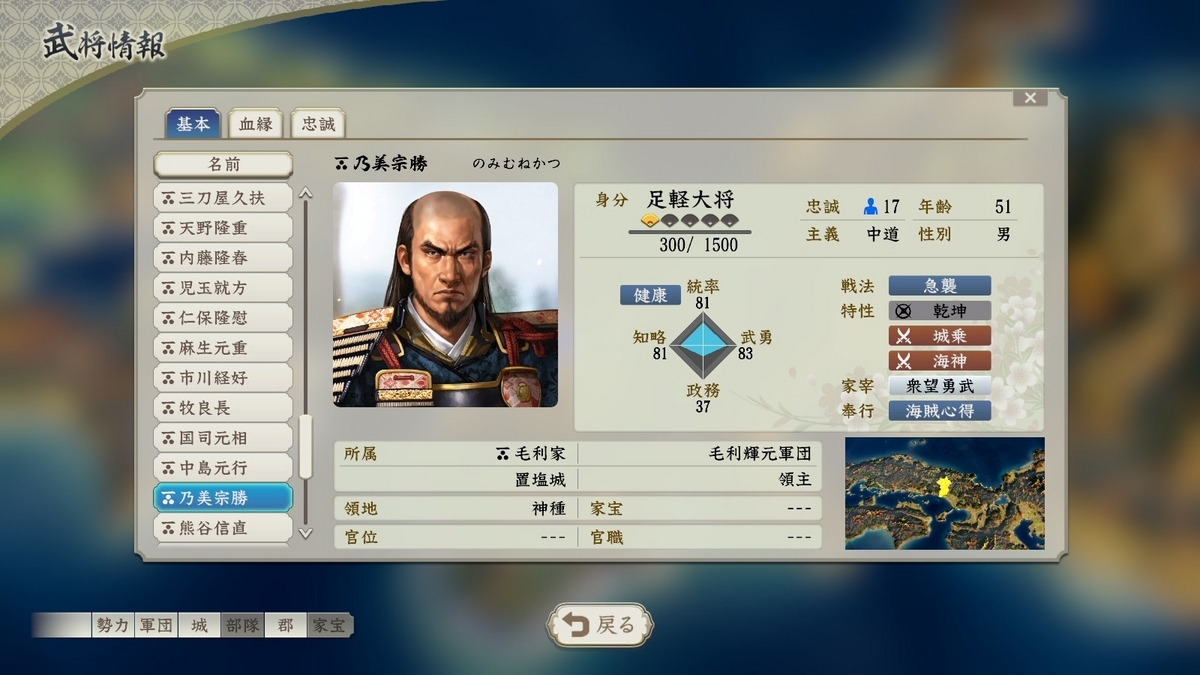Select the 城乗 trait badge
Viewport: 1200px width, 675px height.
pos(939,336)
